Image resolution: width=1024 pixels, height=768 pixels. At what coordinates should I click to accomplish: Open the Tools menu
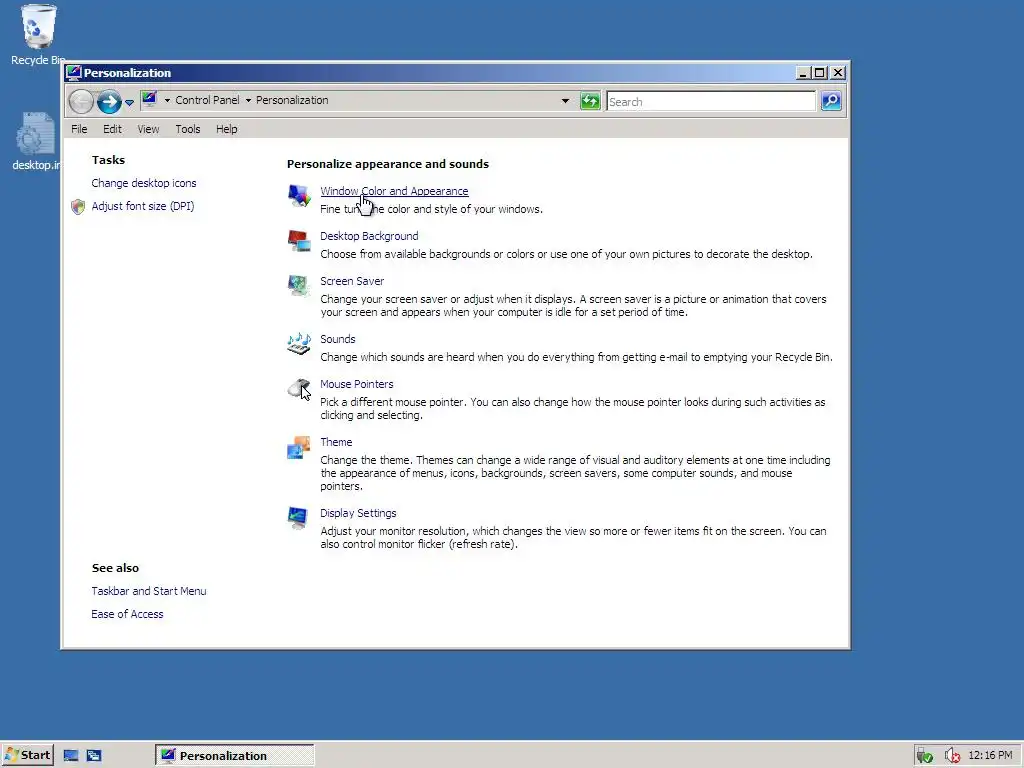(x=187, y=129)
